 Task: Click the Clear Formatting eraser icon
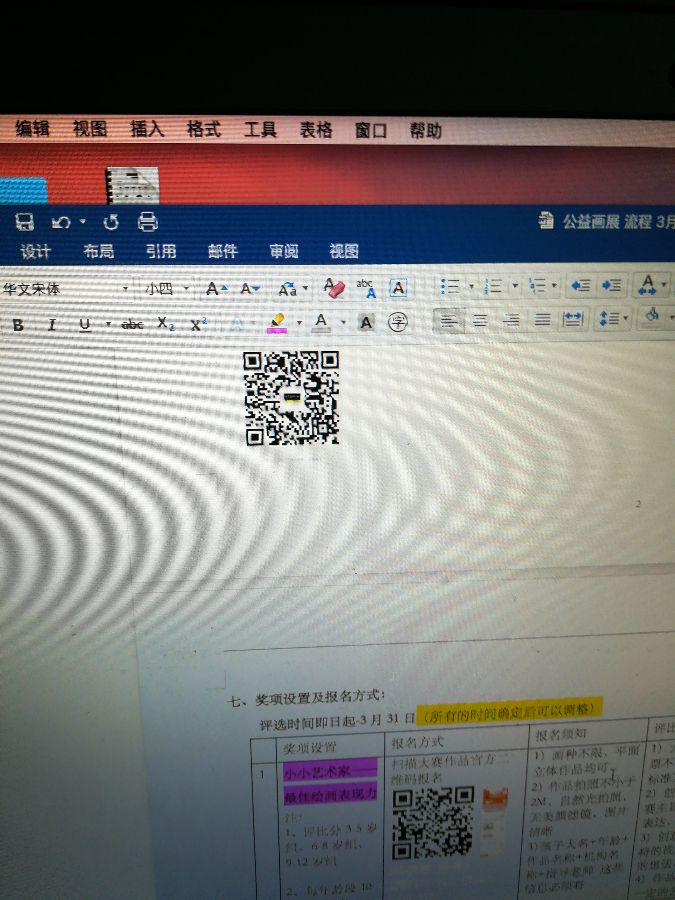[x=333, y=288]
